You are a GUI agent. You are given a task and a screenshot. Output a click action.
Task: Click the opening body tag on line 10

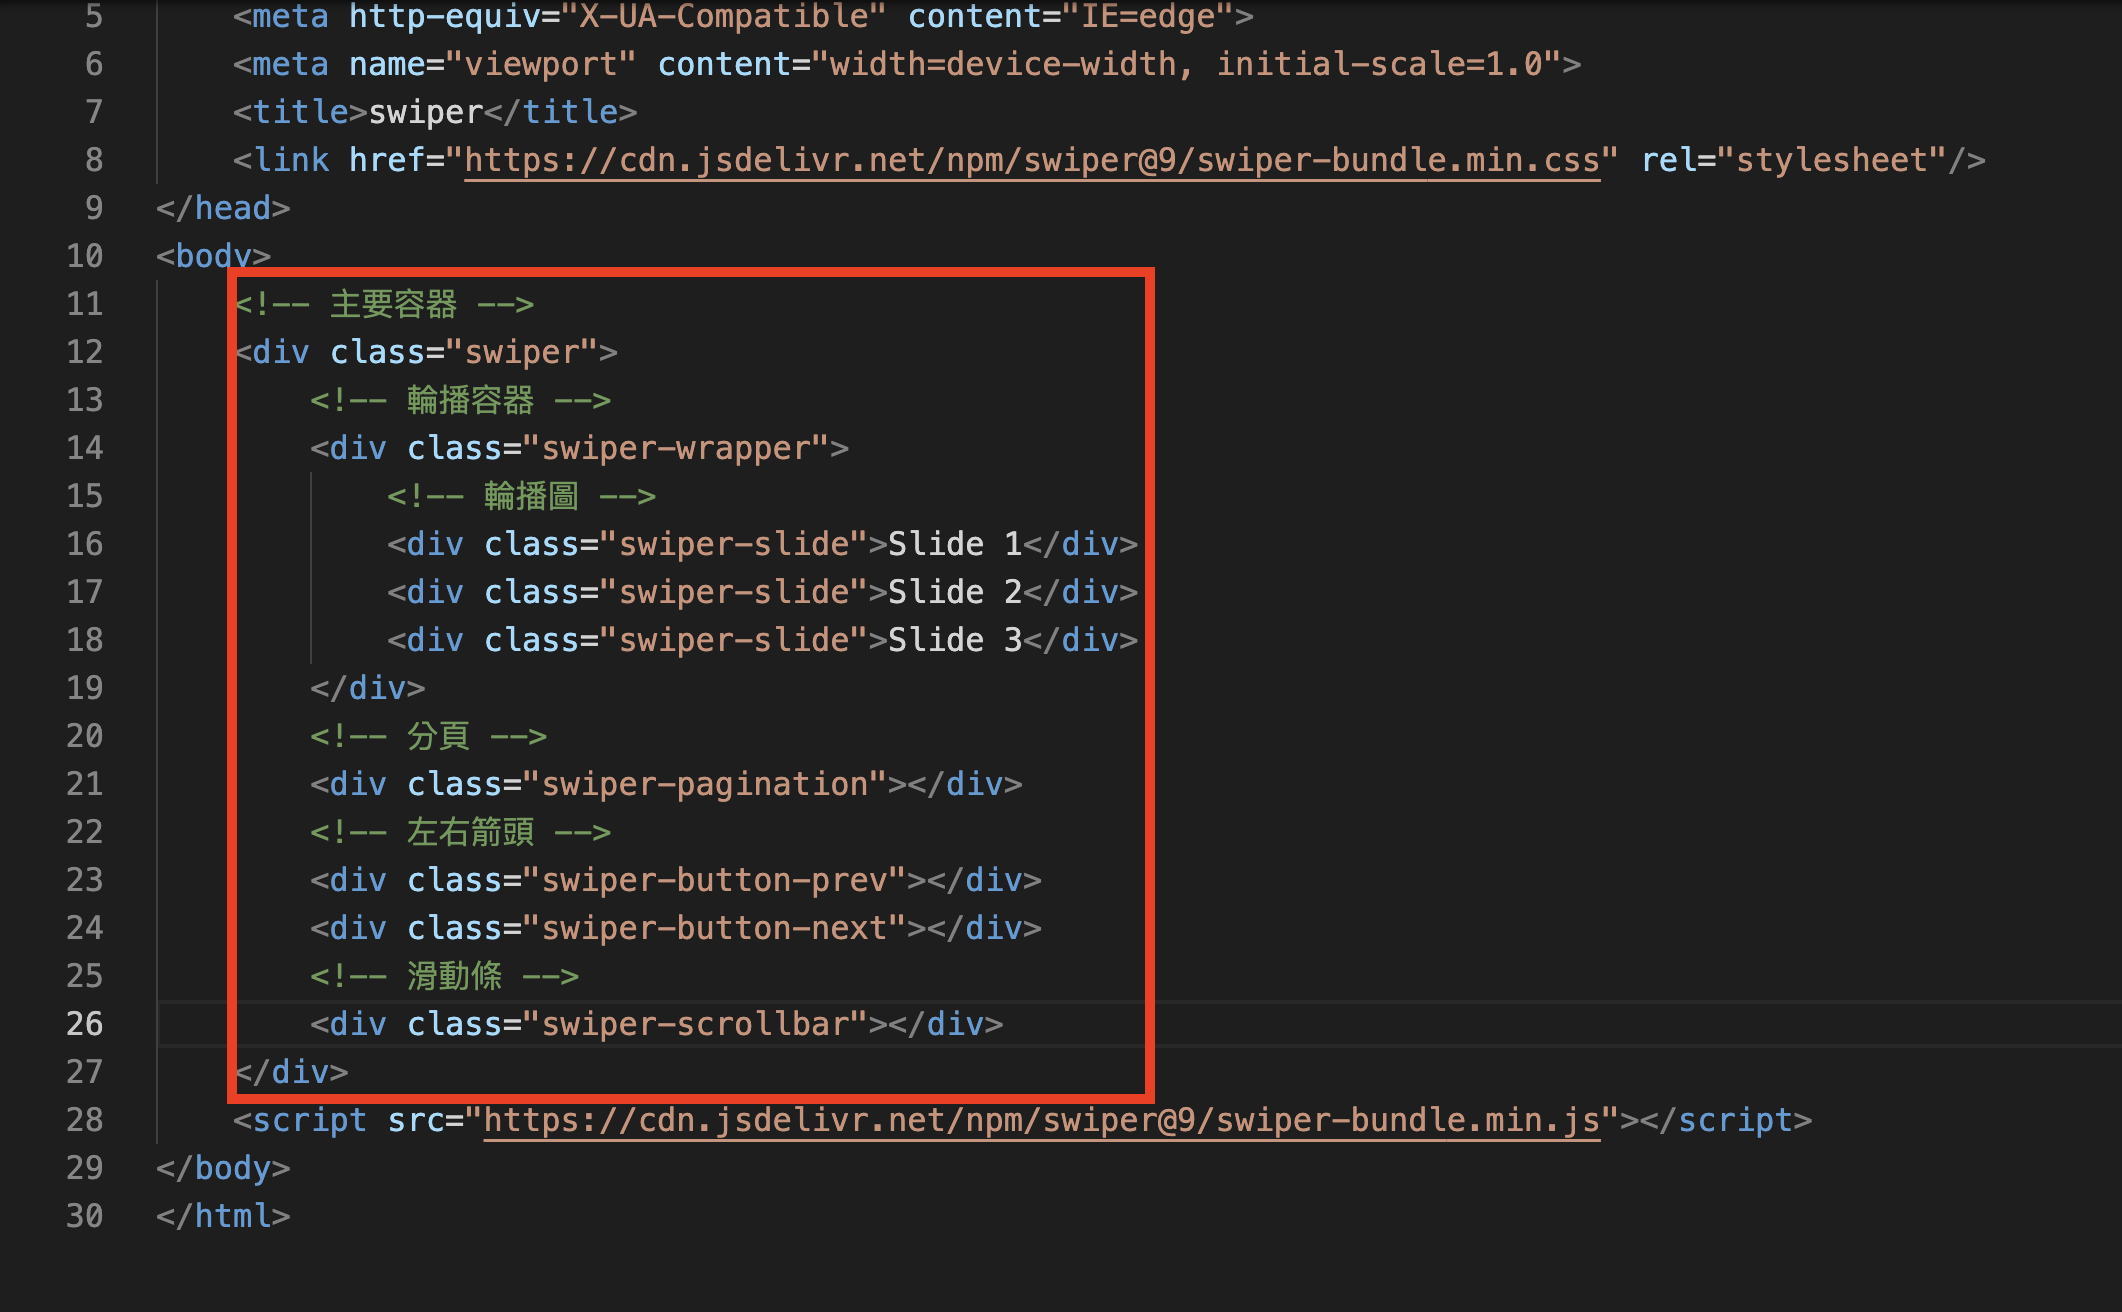213,256
